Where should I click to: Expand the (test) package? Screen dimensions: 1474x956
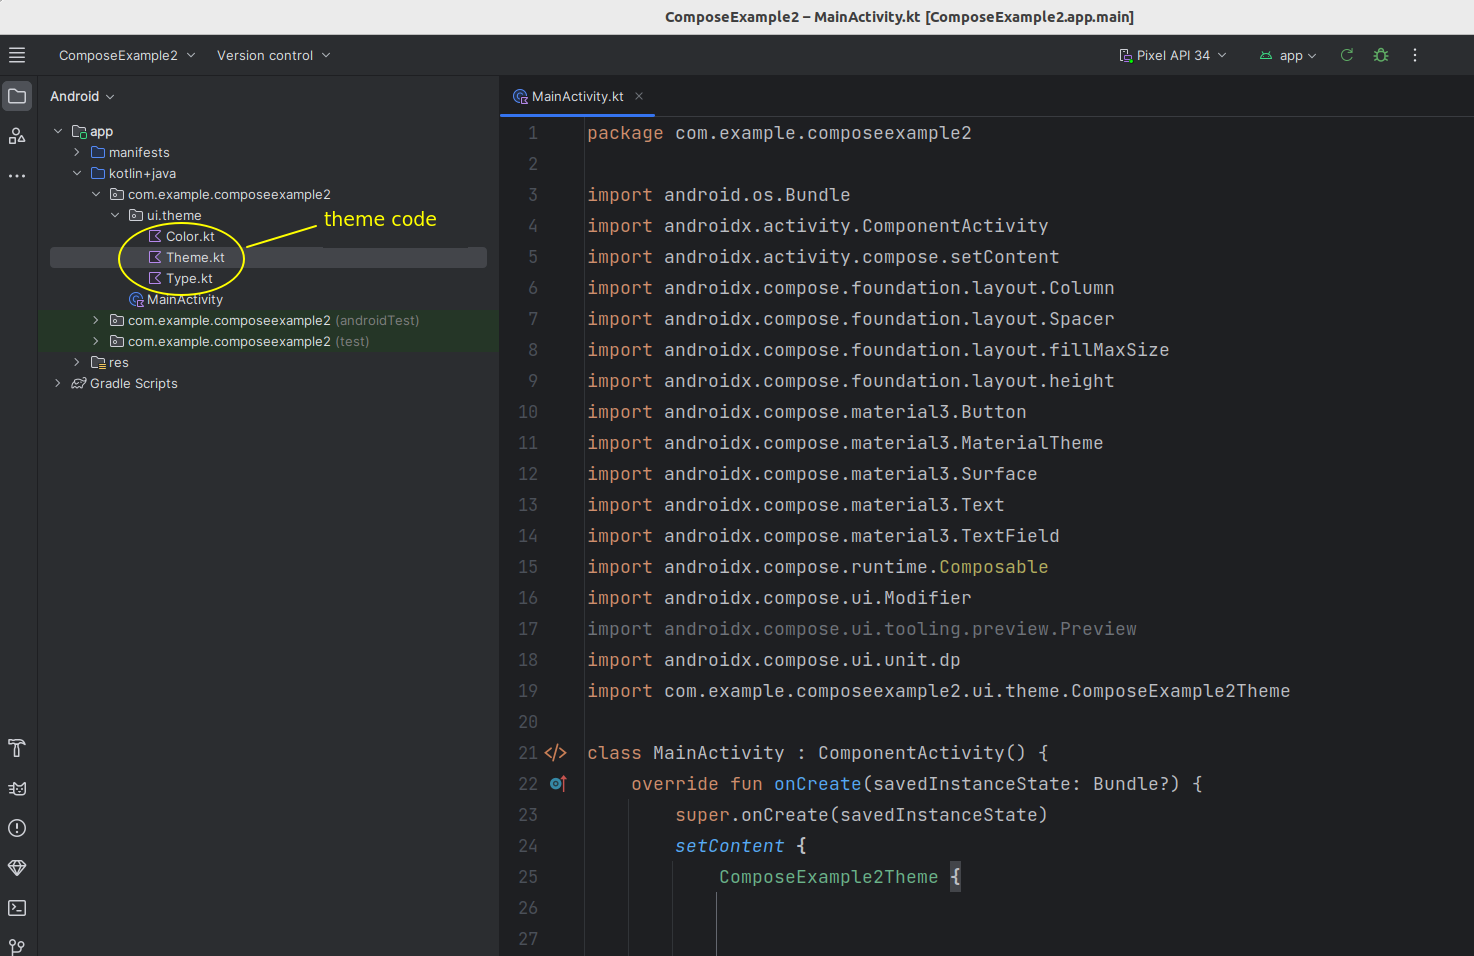tap(96, 341)
